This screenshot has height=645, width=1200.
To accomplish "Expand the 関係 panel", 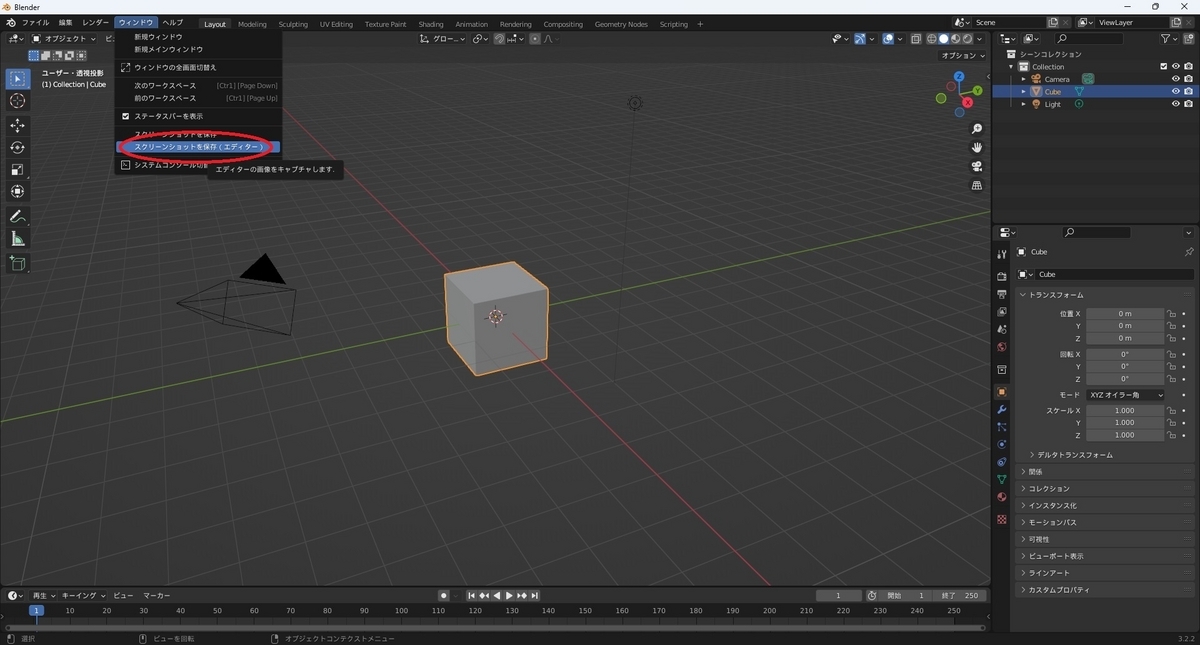I will [1105, 472].
